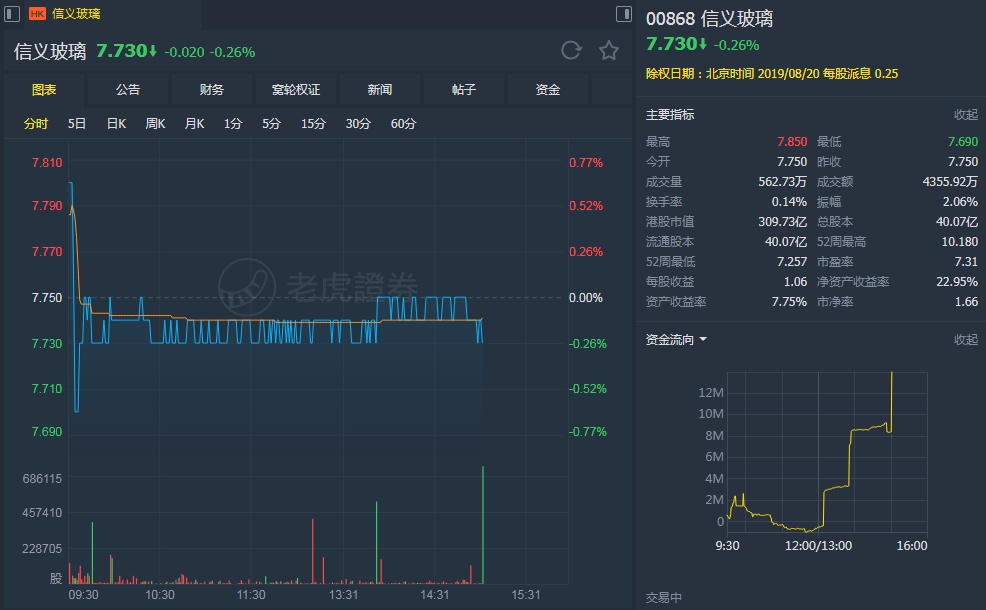Select the 15分 interval
This screenshot has width=986, height=610.
313,123
